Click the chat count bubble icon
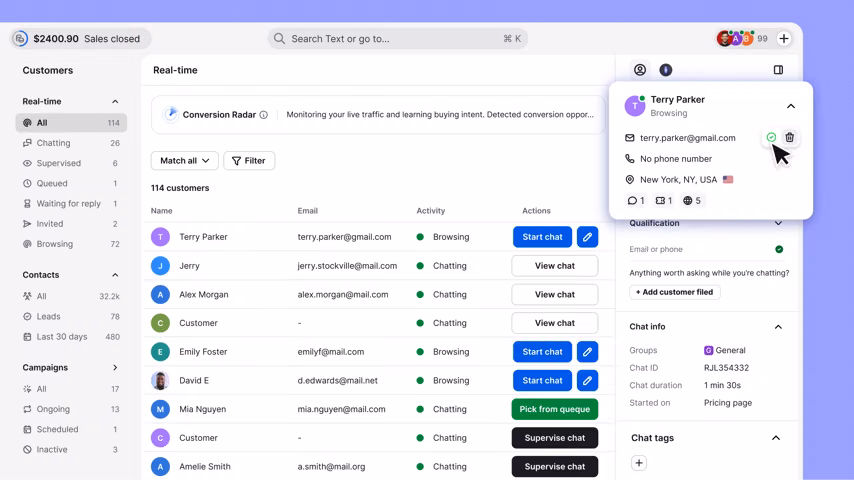Image resolution: width=854 pixels, height=480 pixels. [x=632, y=200]
